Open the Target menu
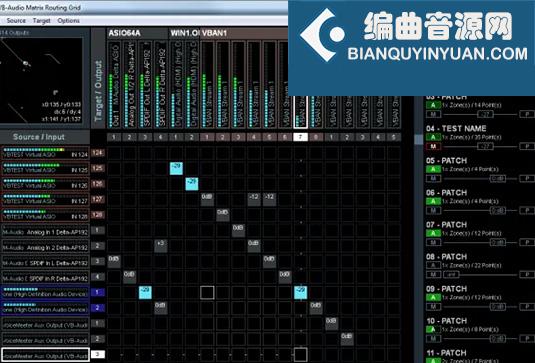This screenshot has height=363, width=535. (41, 20)
